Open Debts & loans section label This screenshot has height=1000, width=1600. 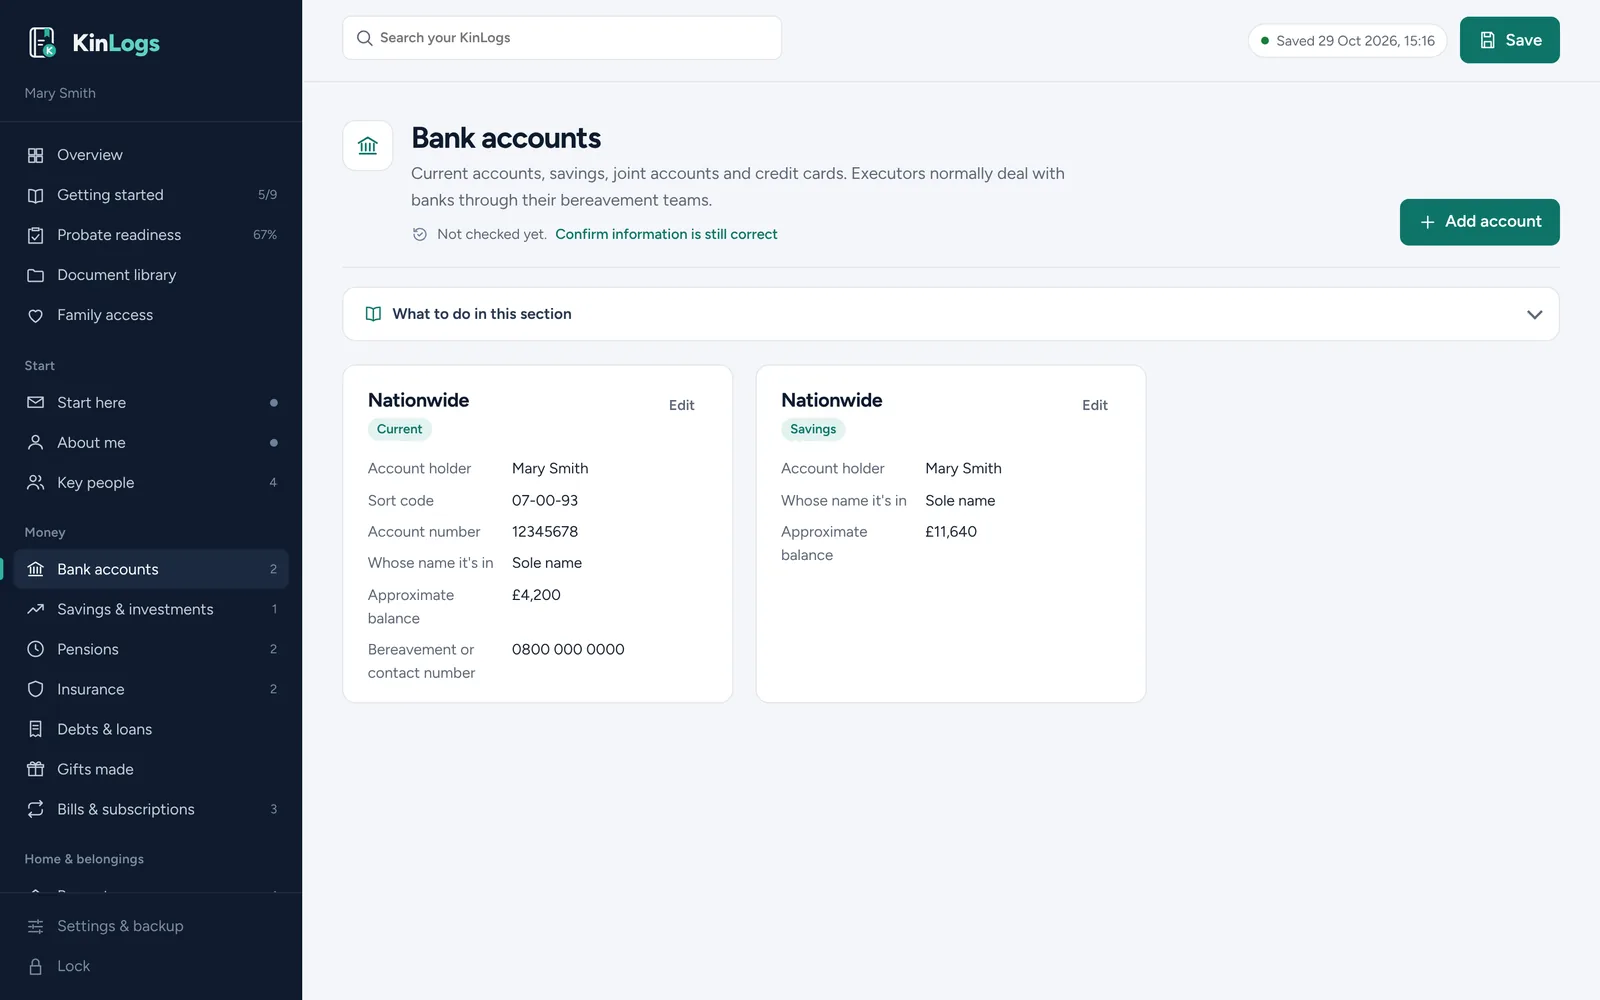[105, 729]
